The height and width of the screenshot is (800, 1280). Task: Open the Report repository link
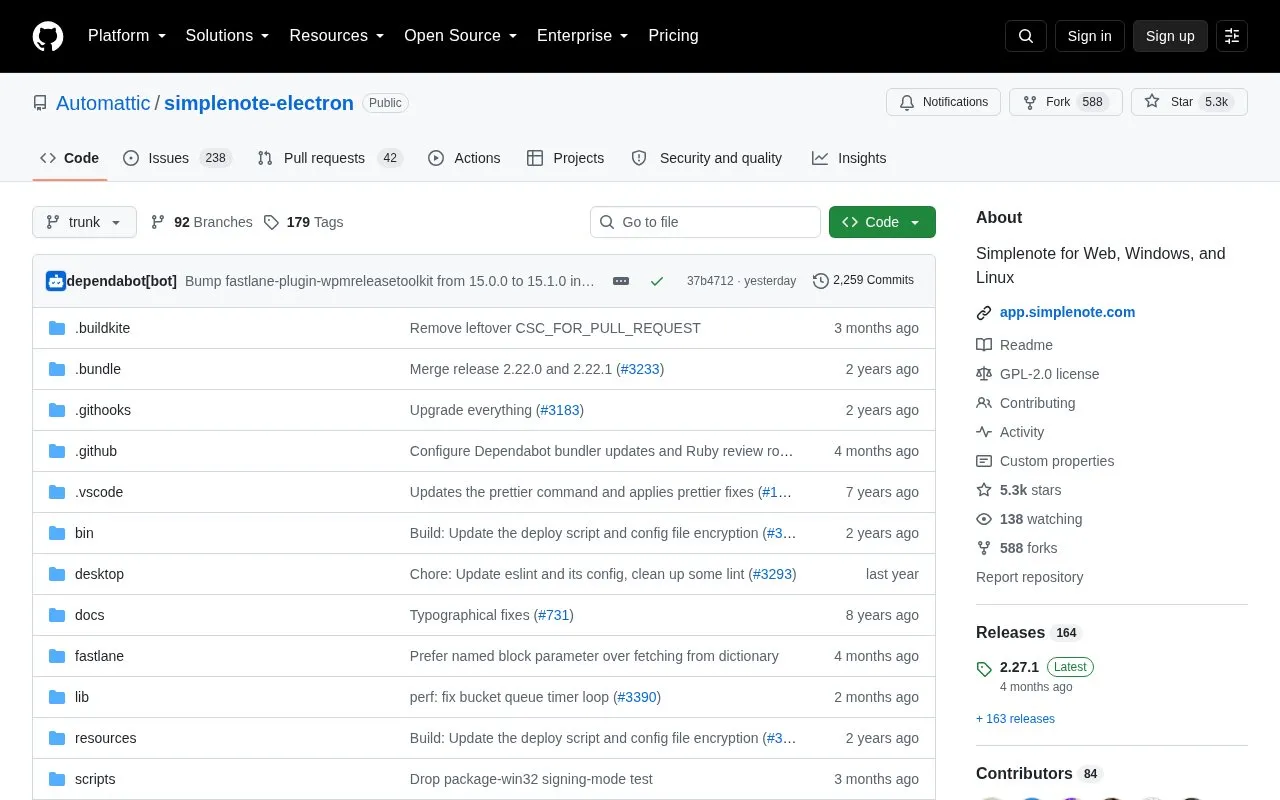coord(1029,577)
